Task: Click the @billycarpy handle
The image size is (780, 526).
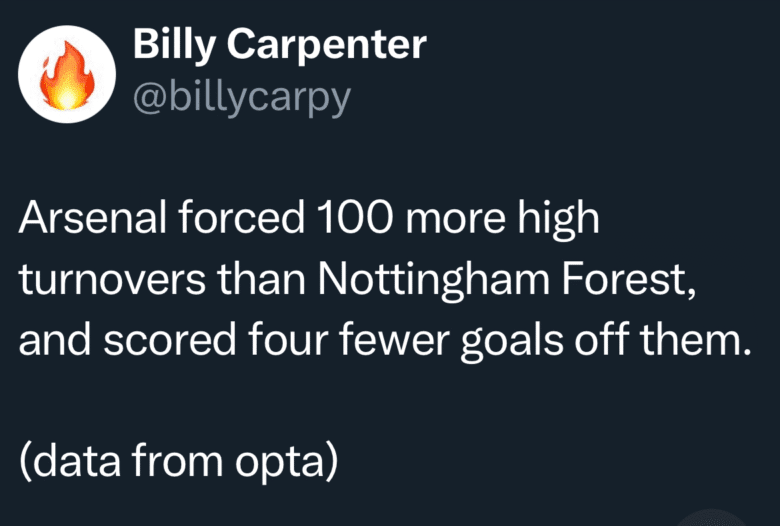Action: pyautogui.click(x=241, y=99)
